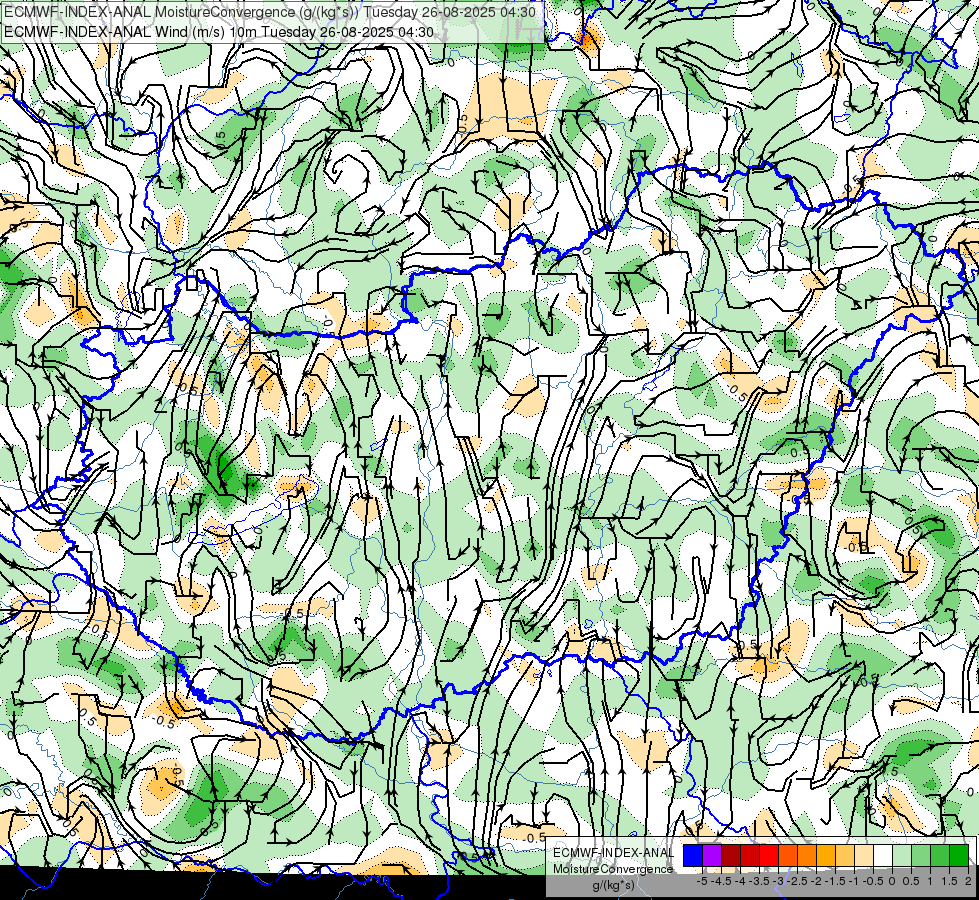Click the purple swatch in the legend
979x900 pixels.
point(712,856)
